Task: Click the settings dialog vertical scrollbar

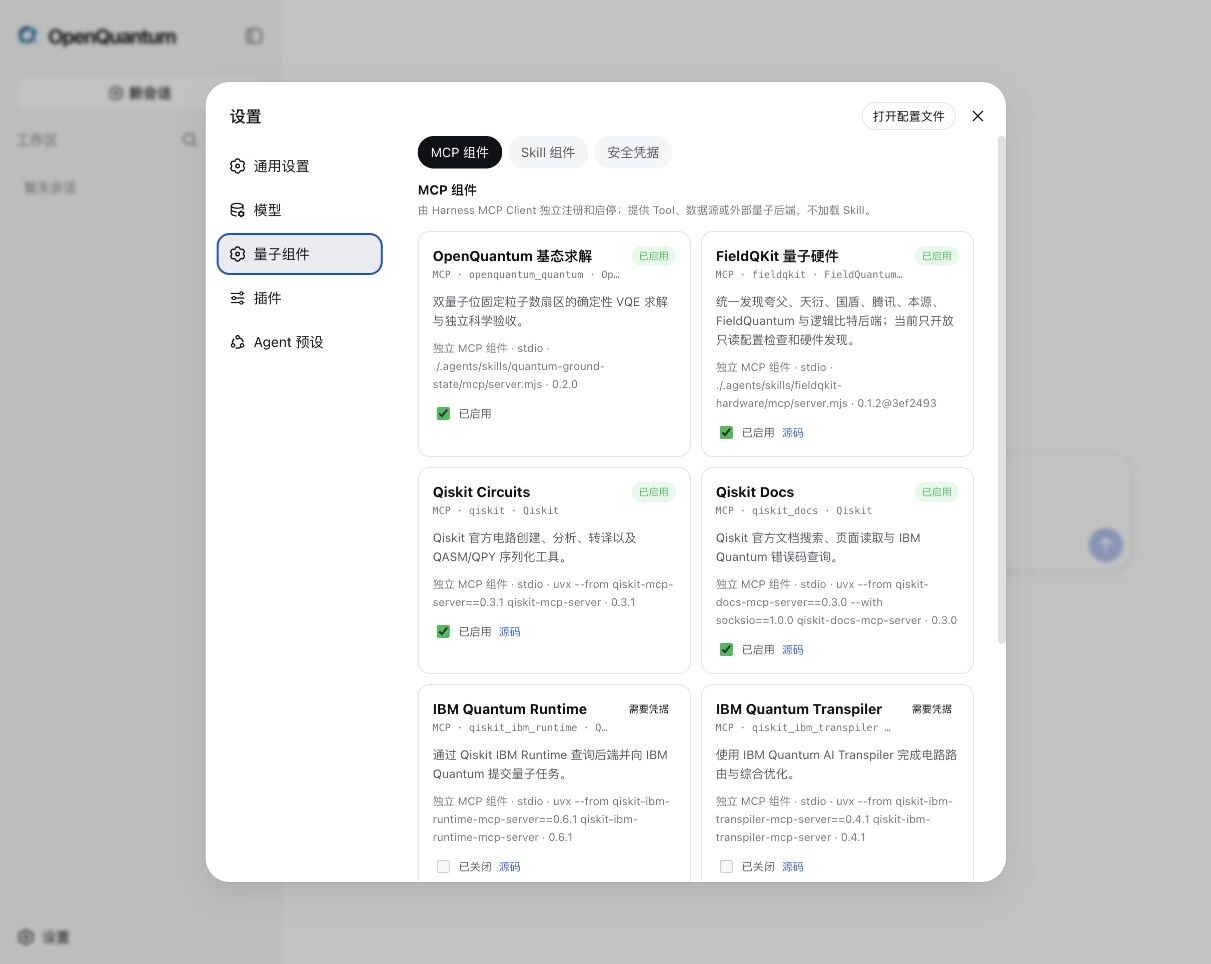Action: [1001, 389]
